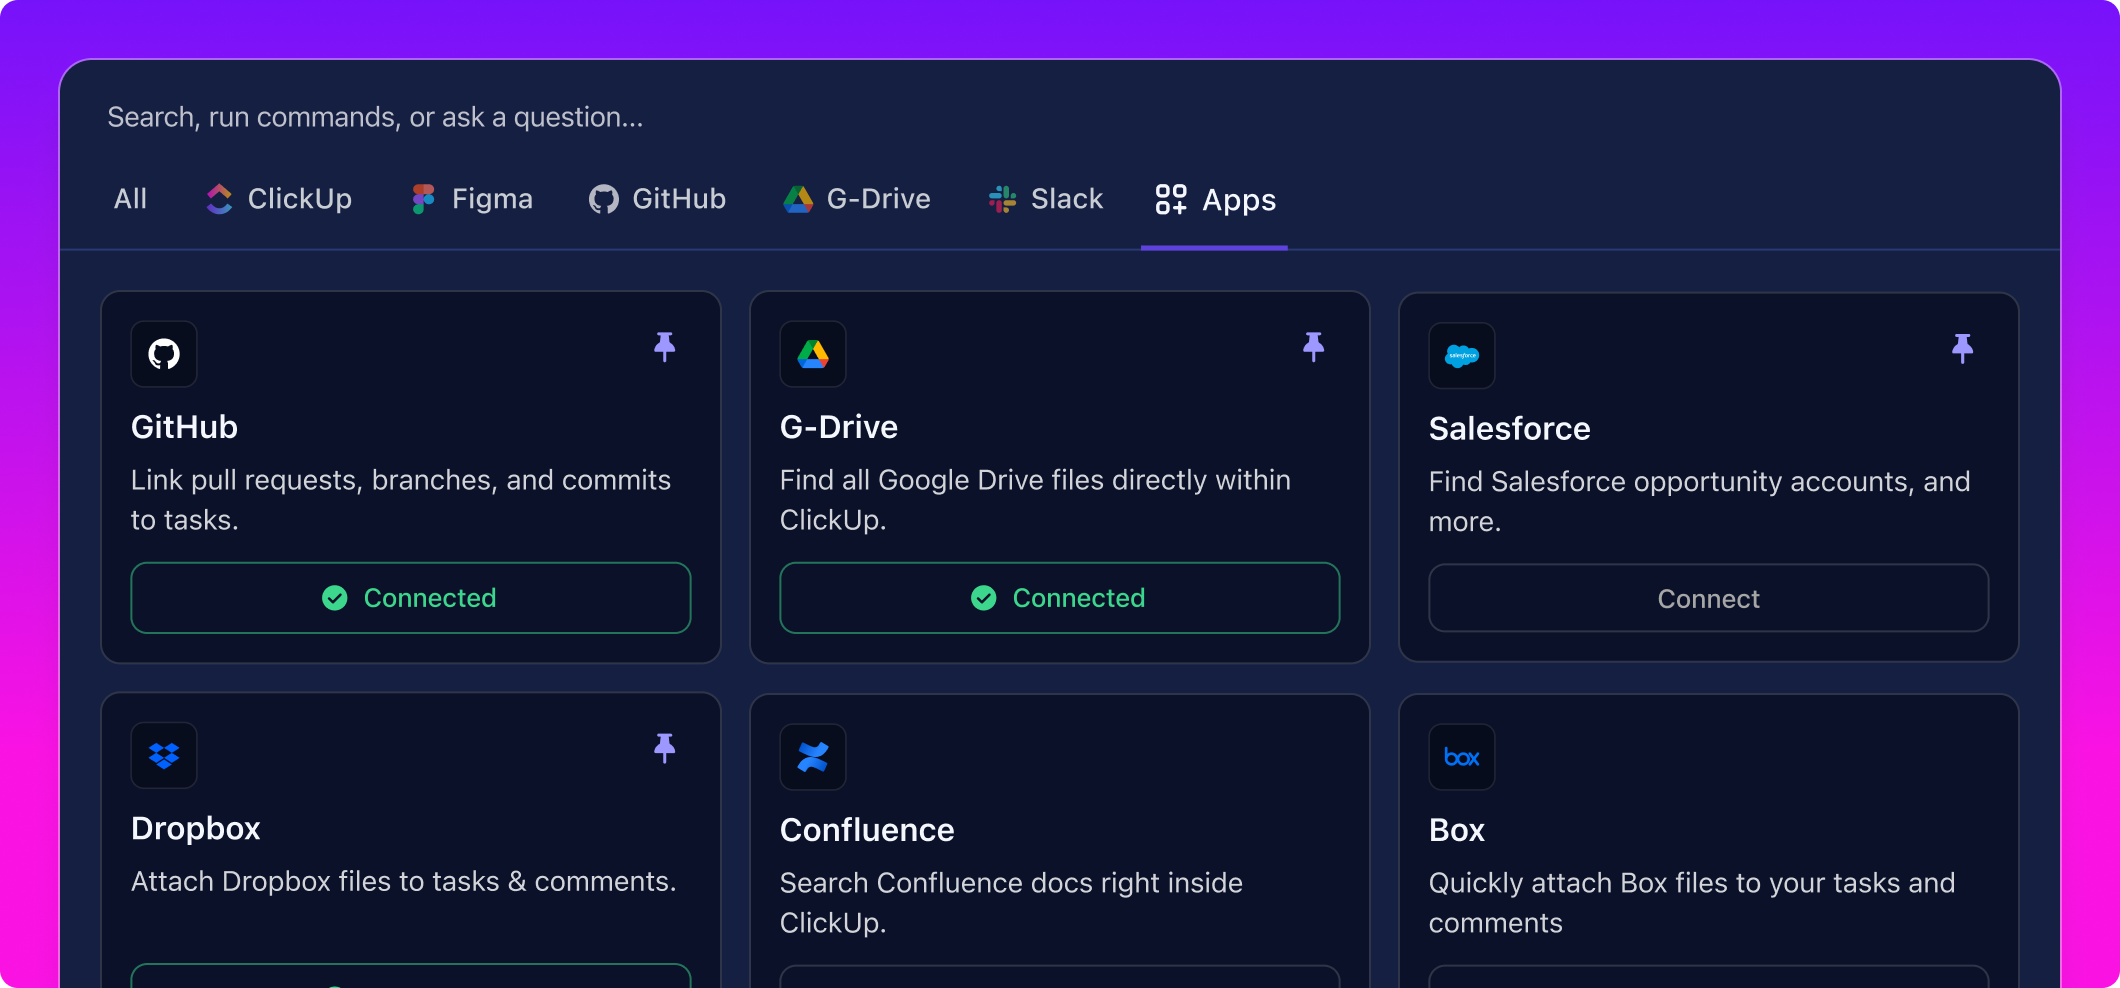This screenshot has width=2120, height=988.
Task: Toggle the pin on Dropbox card
Action: pyautogui.click(x=664, y=748)
